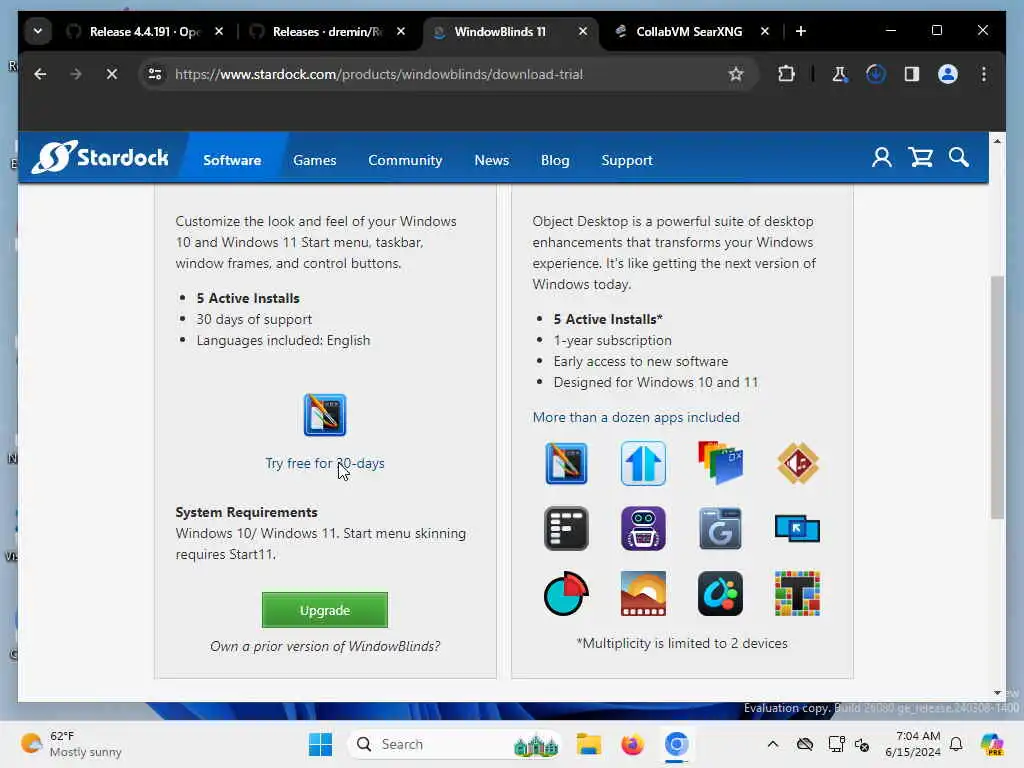Select the Fences colored windows app icon

[x=720, y=462]
